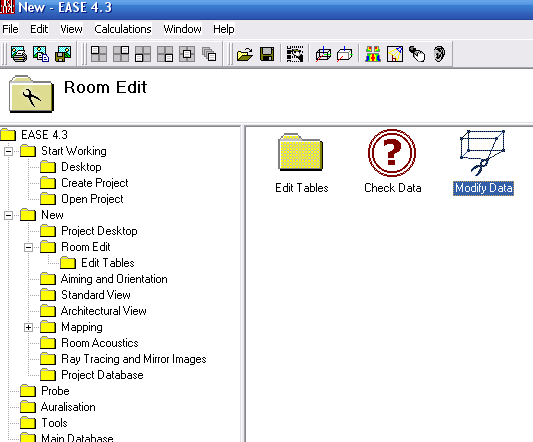Open the View menu
This screenshot has height=442, width=533.
[x=71, y=29]
